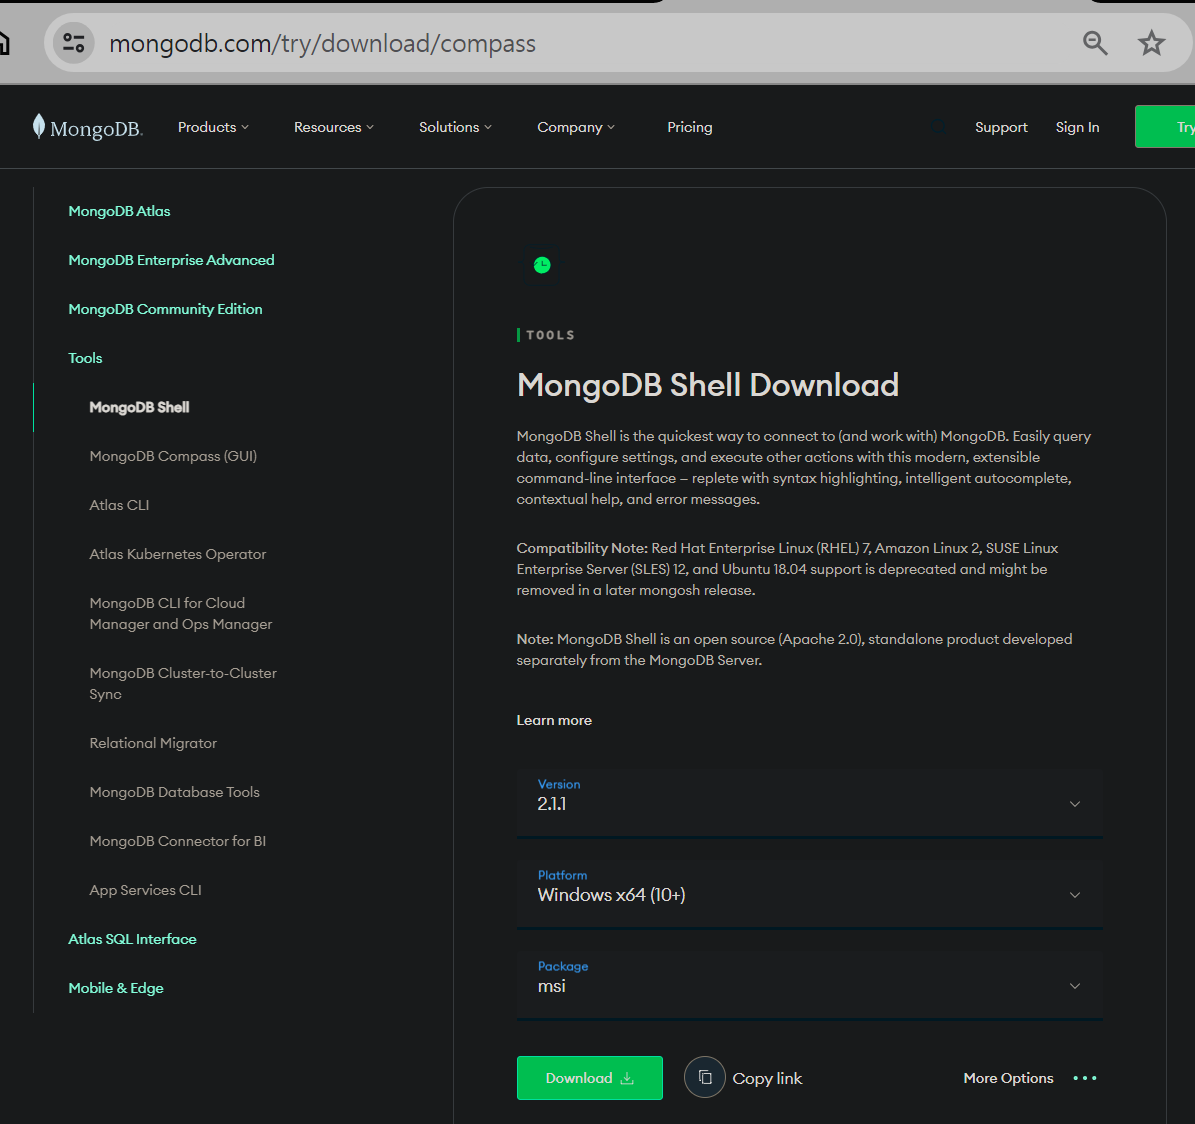Open App Services CLI sidebar item

(146, 890)
